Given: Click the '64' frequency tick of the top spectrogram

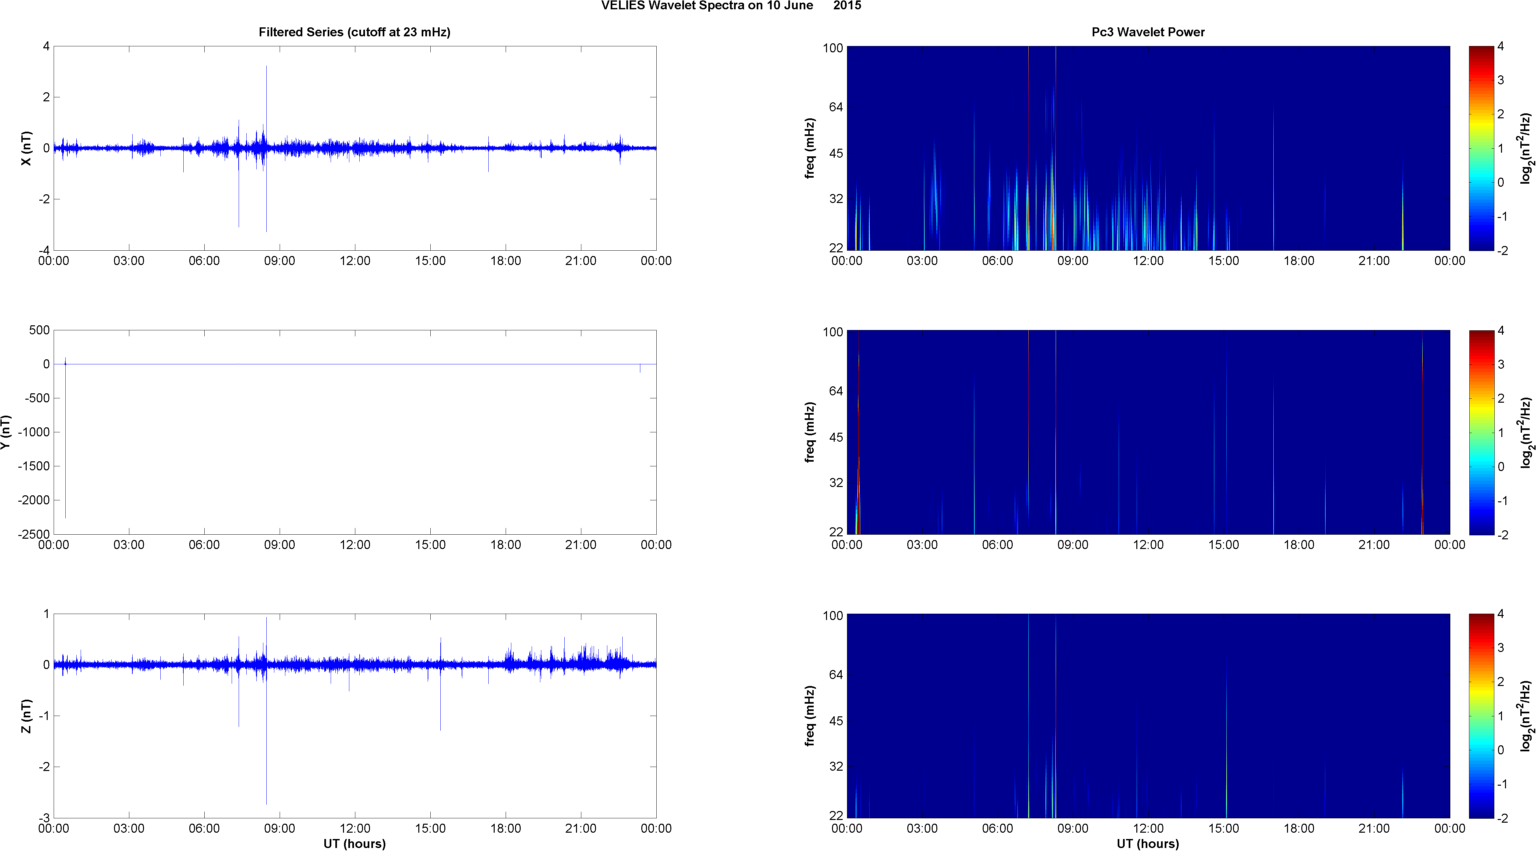Looking at the screenshot, I should [x=836, y=107].
